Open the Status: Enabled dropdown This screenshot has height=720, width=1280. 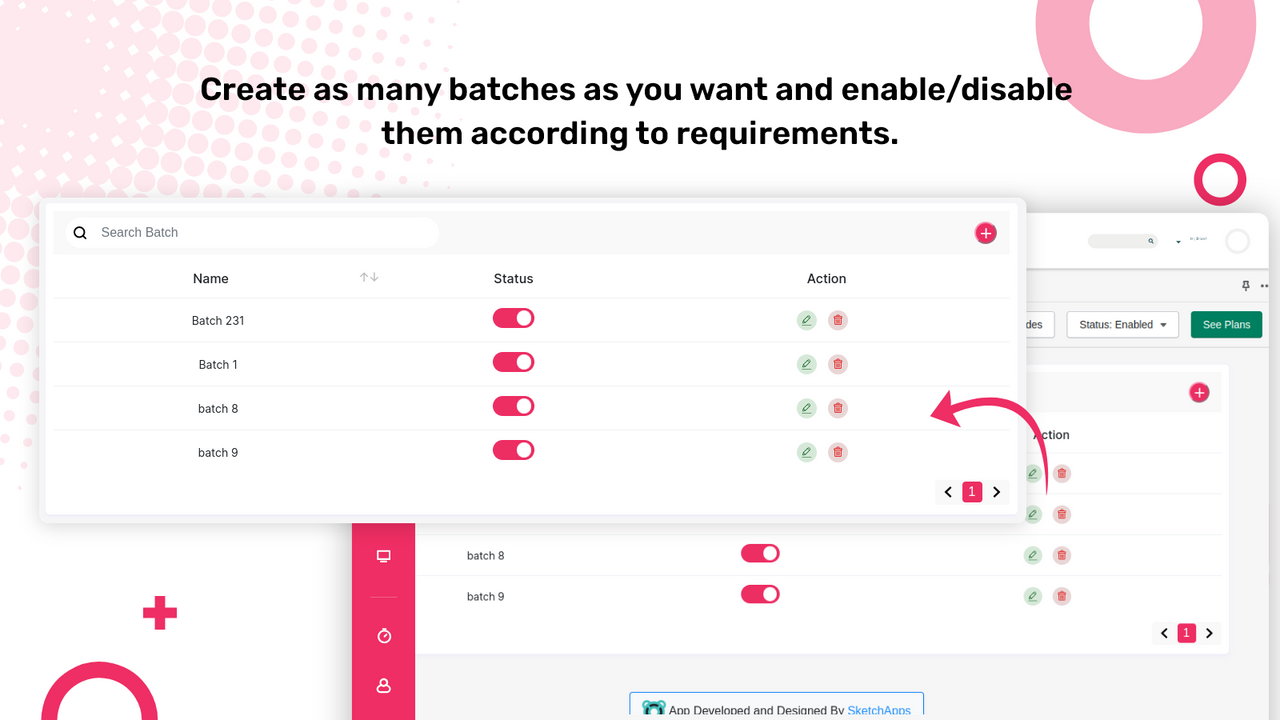click(1122, 324)
